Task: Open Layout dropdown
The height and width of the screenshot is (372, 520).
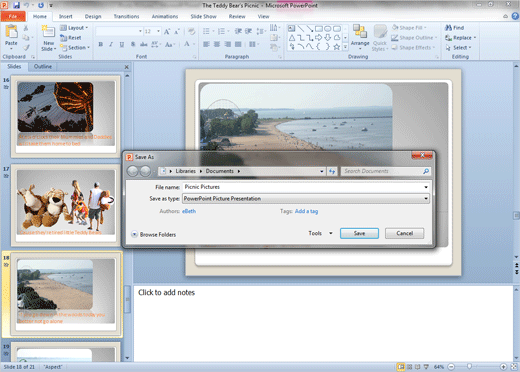Action: (x=74, y=28)
